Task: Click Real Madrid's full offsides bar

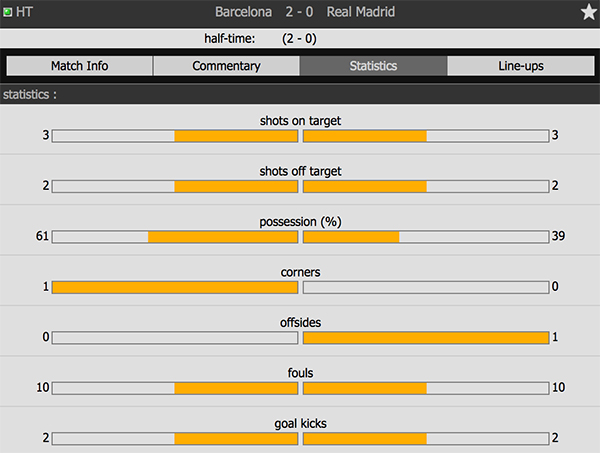Action: coord(425,337)
